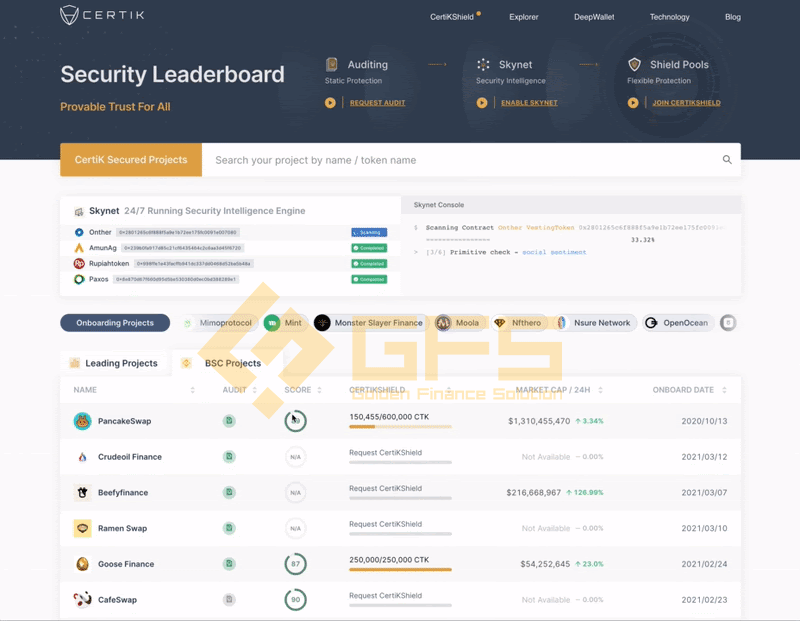Click PancakeSwap CertiKShield progress bar

click(401, 427)
